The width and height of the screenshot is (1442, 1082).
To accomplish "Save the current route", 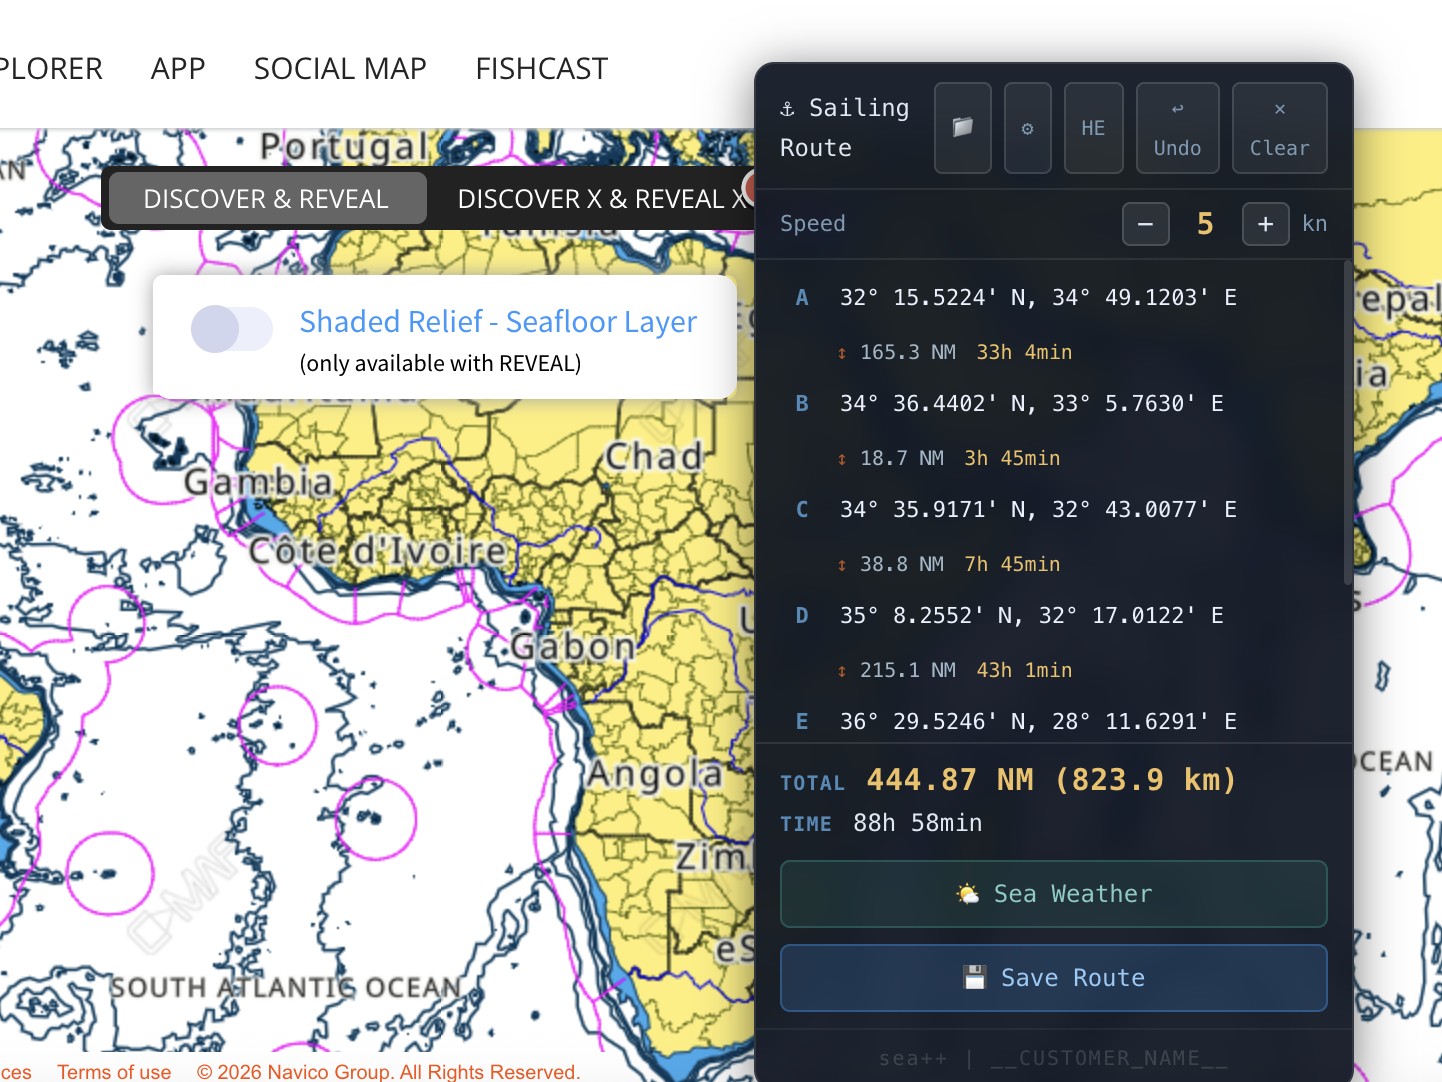I will point(1053,978).
